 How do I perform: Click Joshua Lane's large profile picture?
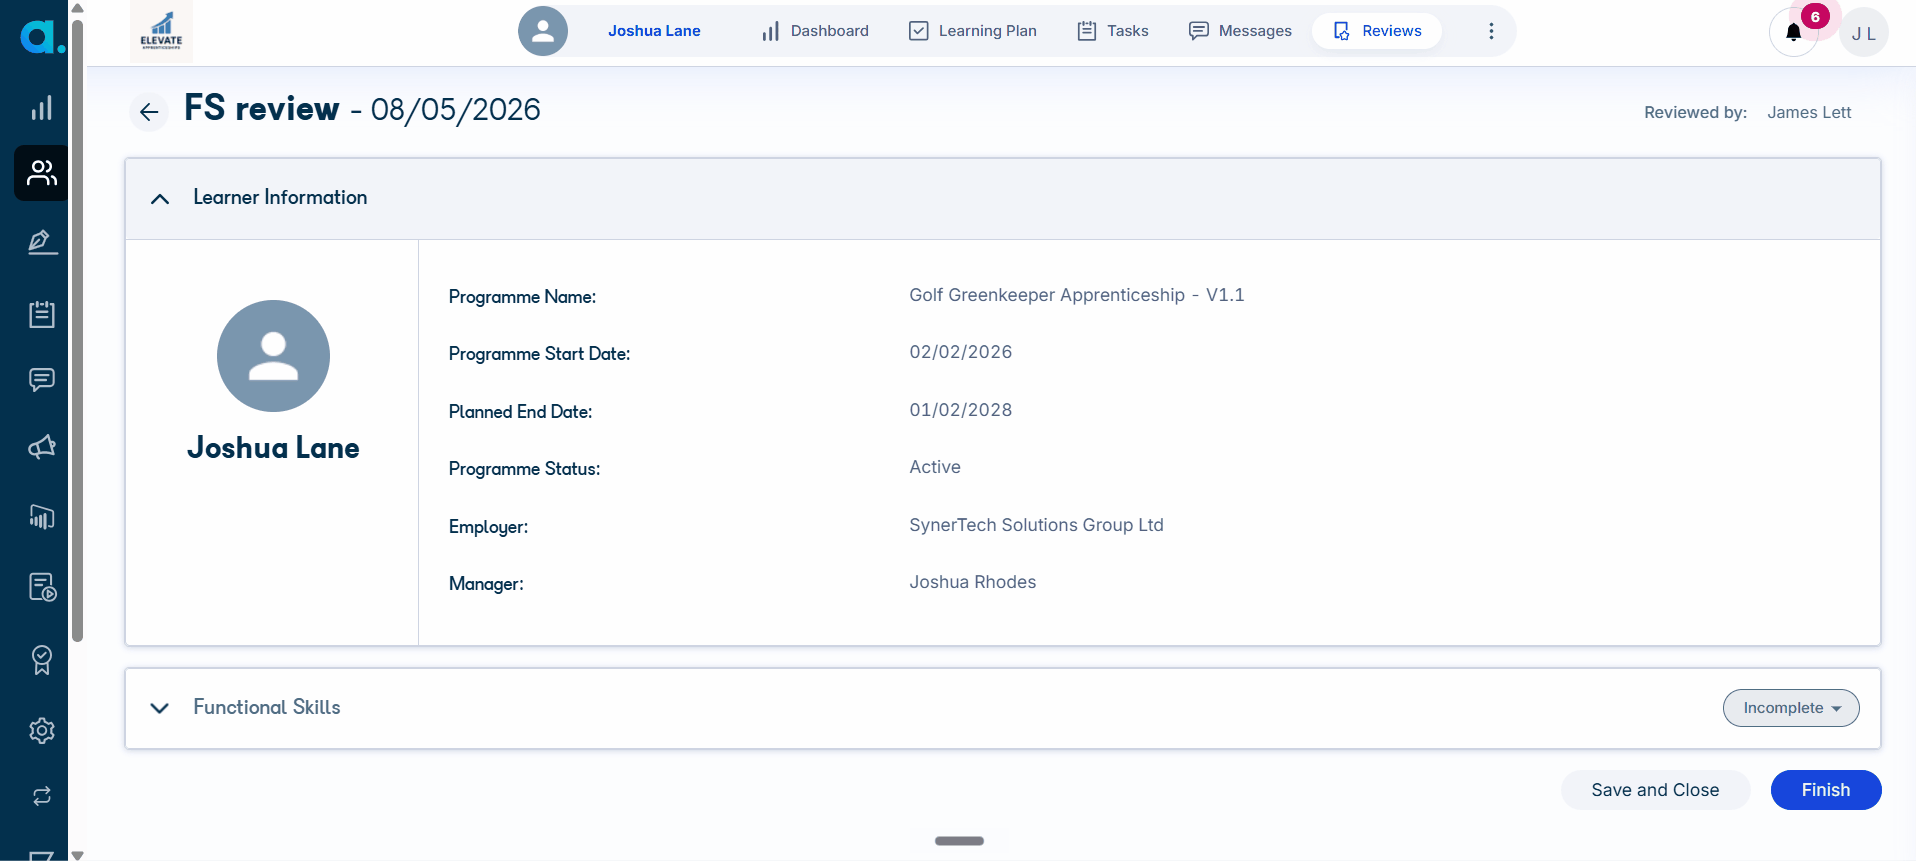(x=273, y=356)
